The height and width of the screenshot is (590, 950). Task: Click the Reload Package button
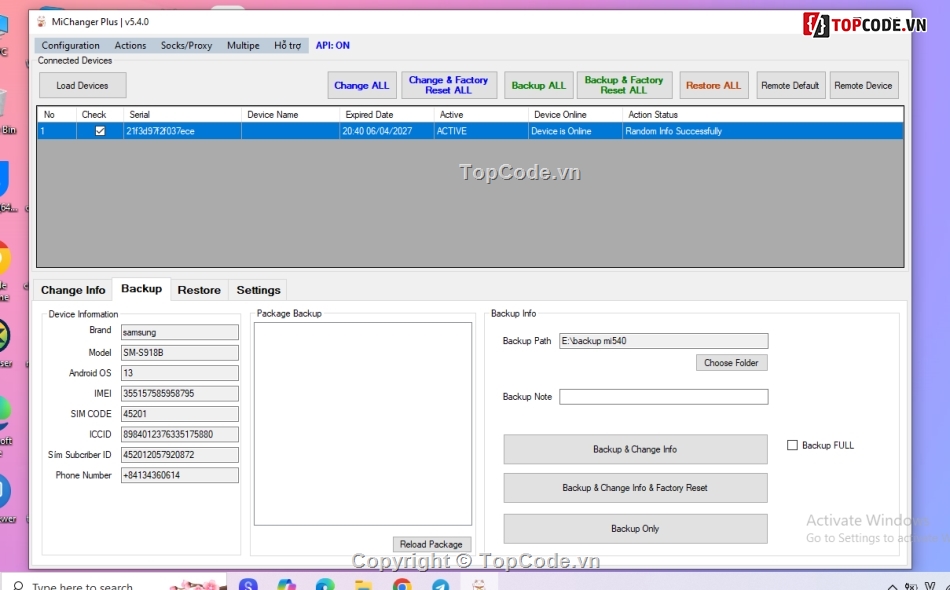click(x=432, y=544)
